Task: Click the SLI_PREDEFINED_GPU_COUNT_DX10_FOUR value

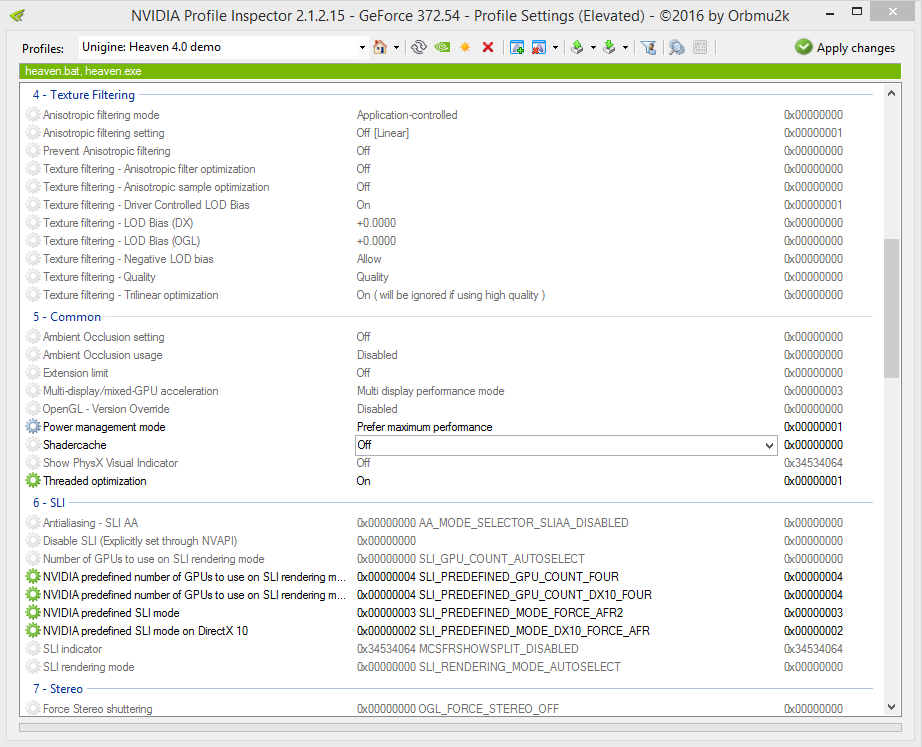Action: (504, 595)
